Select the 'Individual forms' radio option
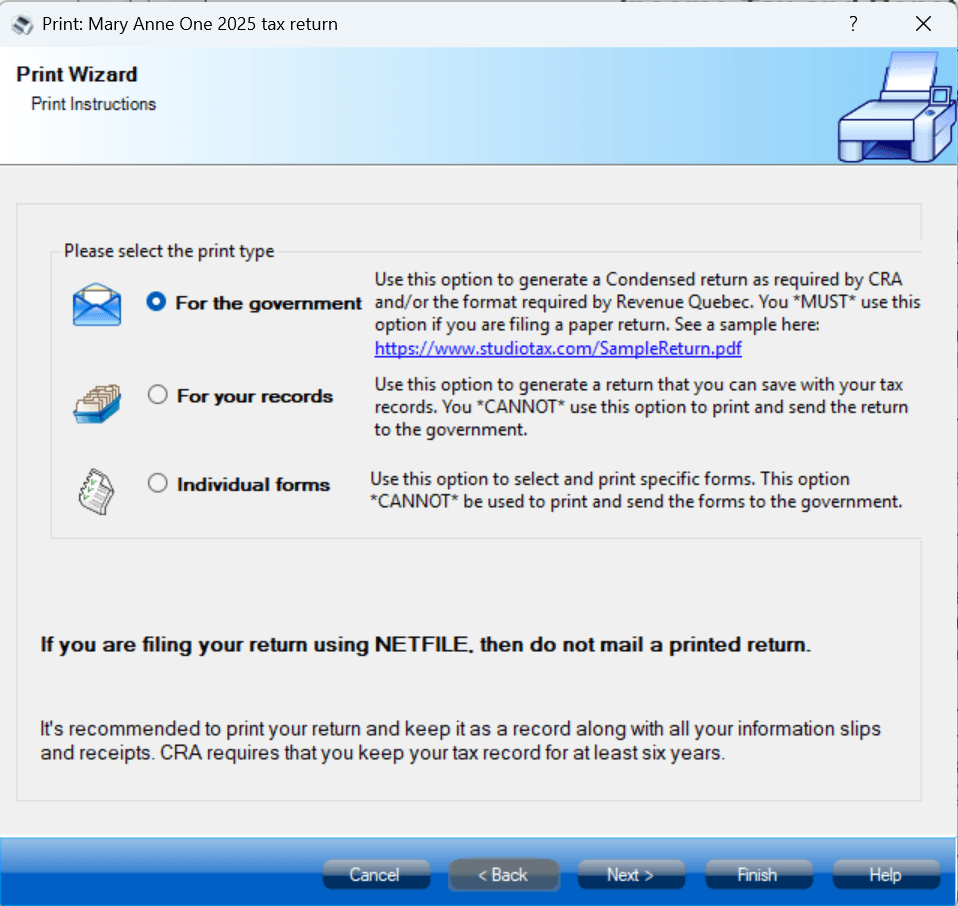958x906 pixels. coord(157,483)
